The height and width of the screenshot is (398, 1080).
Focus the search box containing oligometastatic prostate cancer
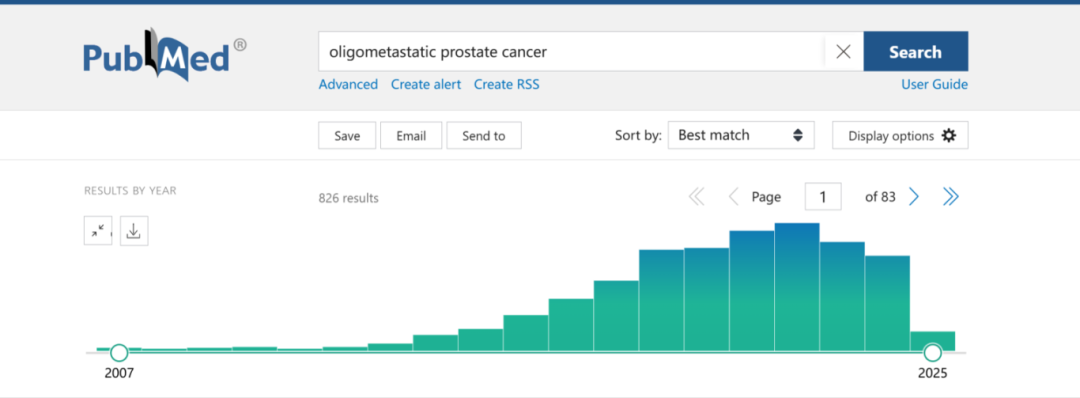[x=571, y=52]
